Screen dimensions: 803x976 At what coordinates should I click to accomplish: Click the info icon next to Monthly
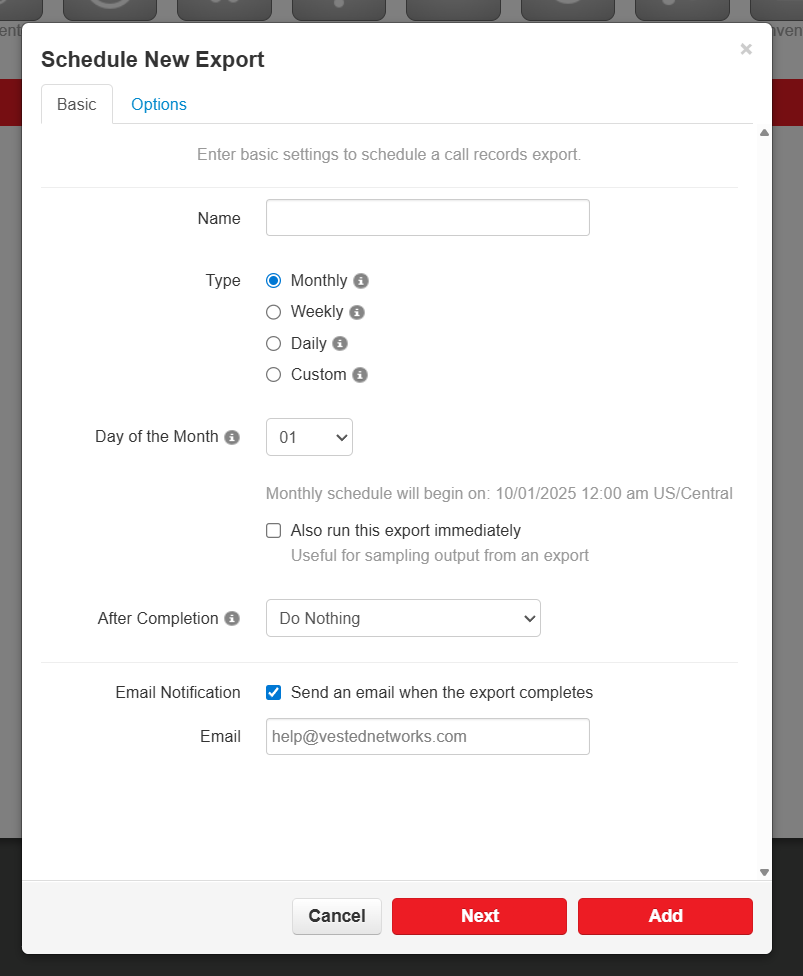tap(361, 281)
